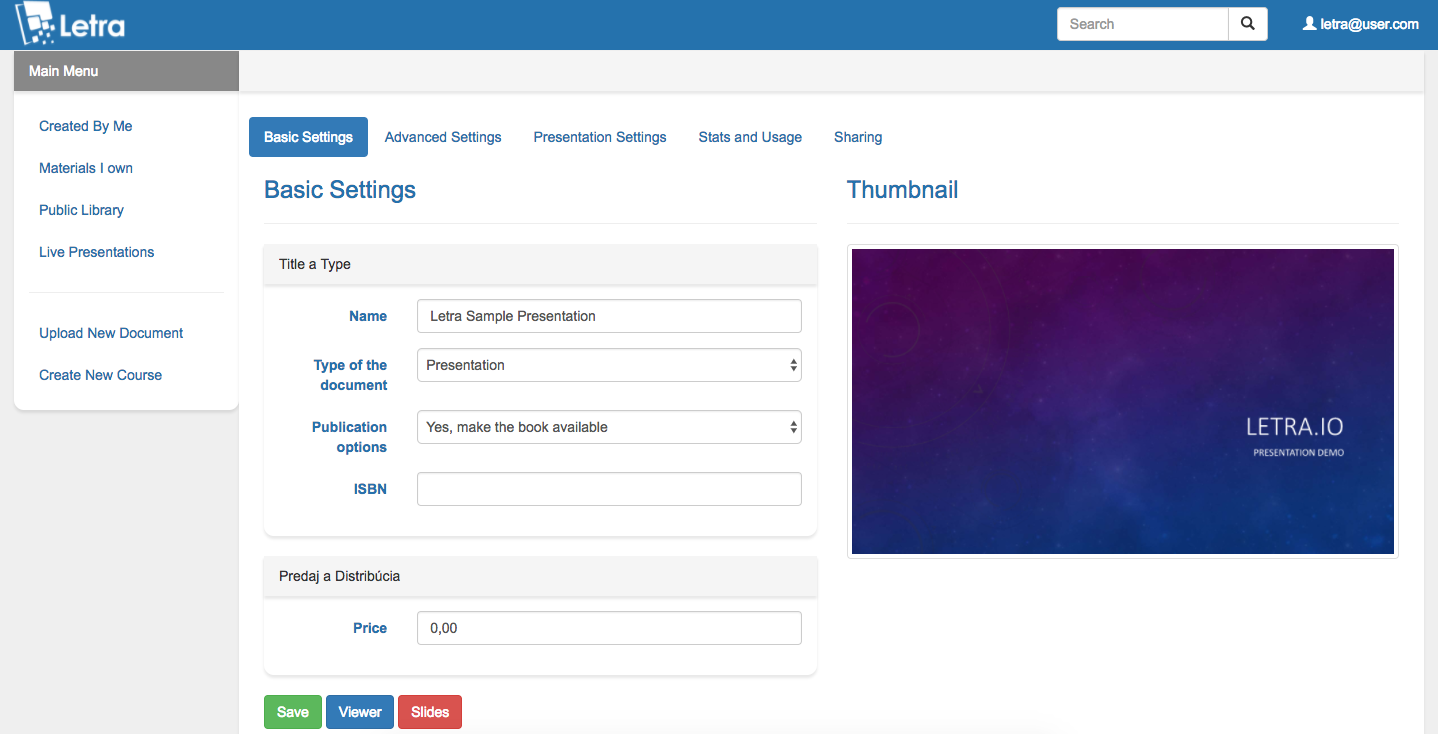Screen dimensions: 1438x734
Task: Click the ISBN label
Action: (370, 489)
